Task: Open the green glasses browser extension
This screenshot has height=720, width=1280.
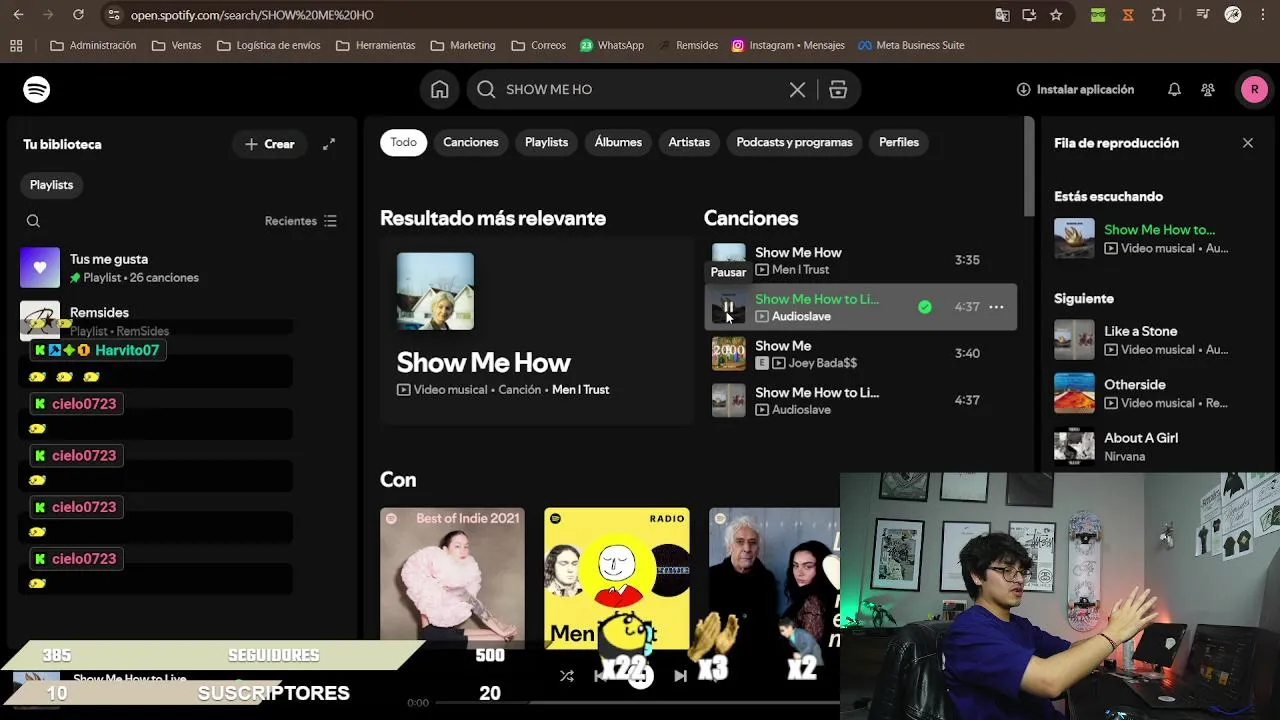Action: [x=1098, y=15]
